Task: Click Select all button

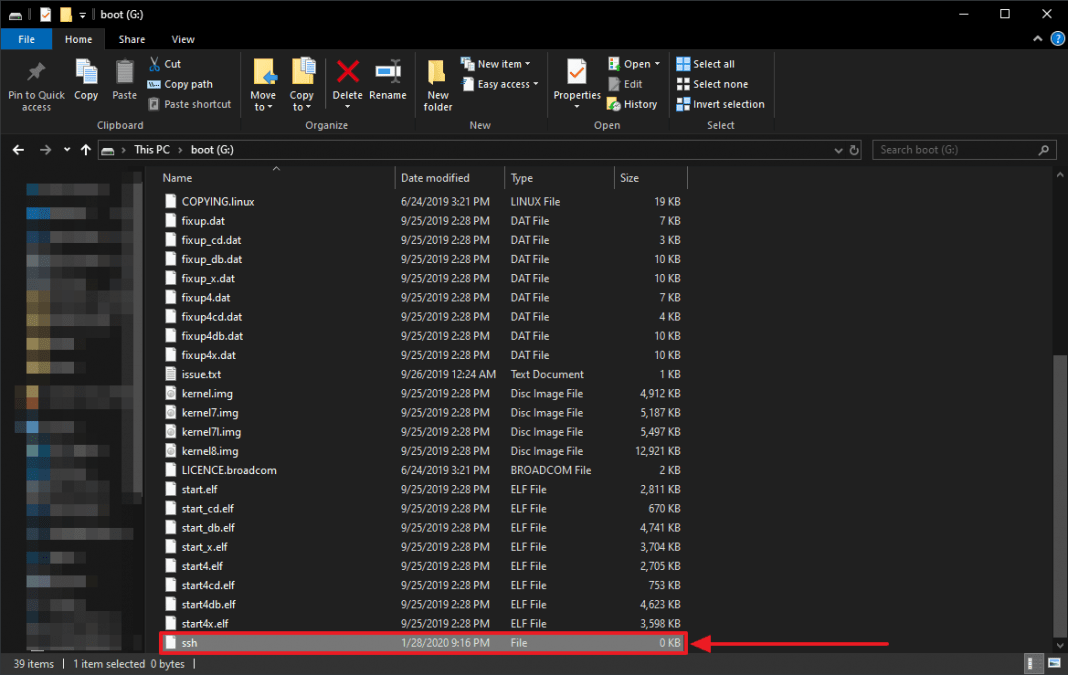Action: 706,64
